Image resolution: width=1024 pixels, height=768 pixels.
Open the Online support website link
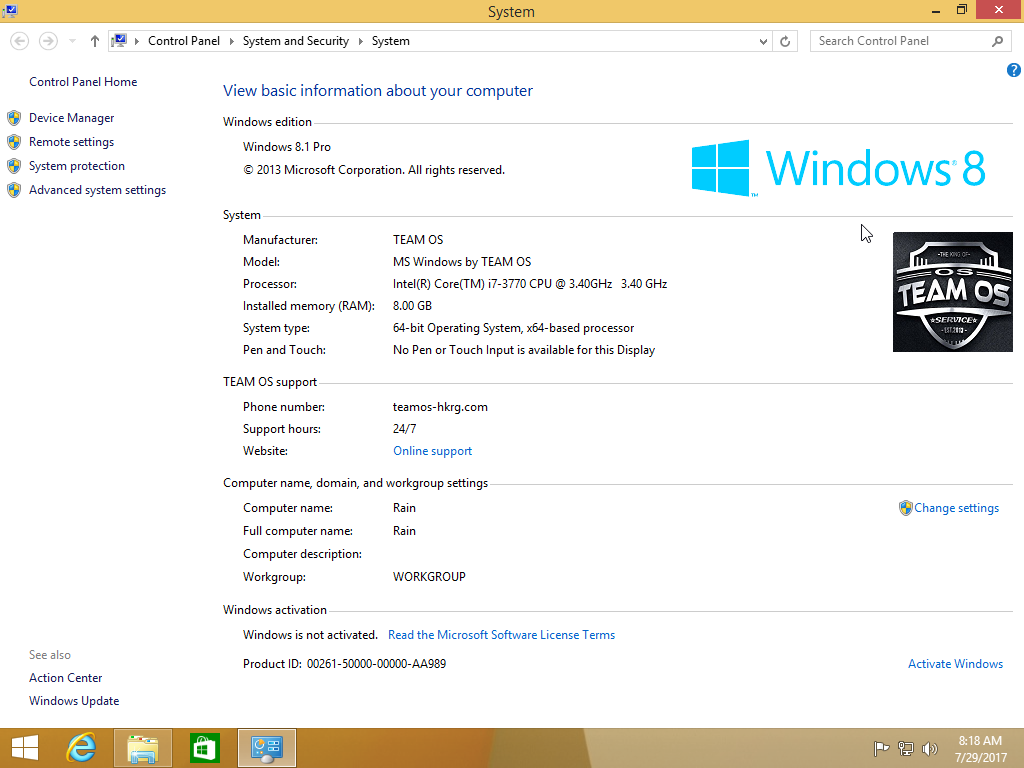432,451
